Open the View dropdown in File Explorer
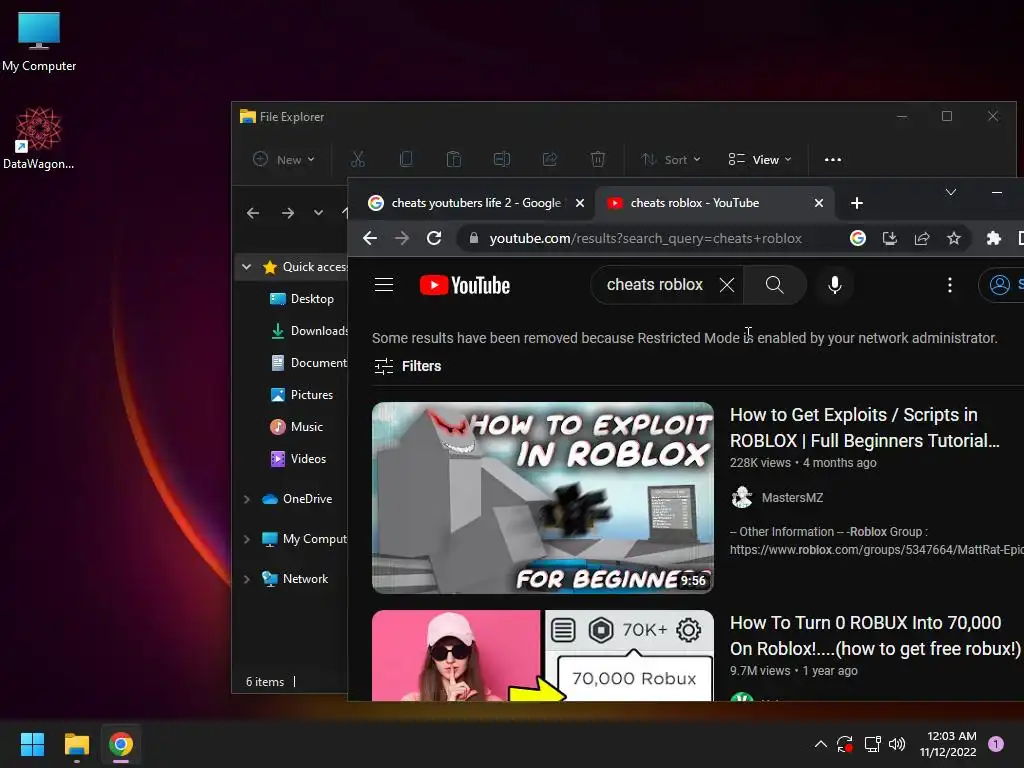 pyautogui.click(x=760, y=159)
